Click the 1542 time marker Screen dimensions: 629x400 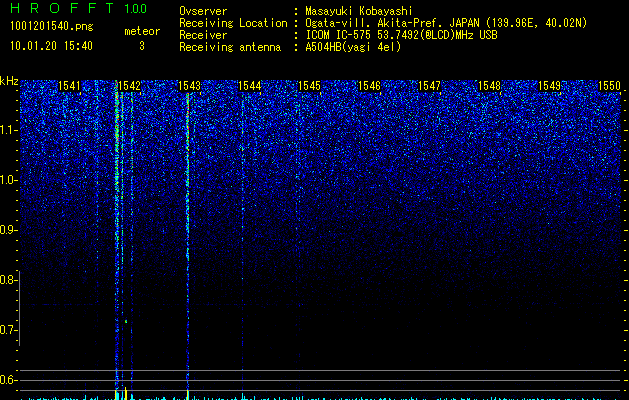coord(130,86)
